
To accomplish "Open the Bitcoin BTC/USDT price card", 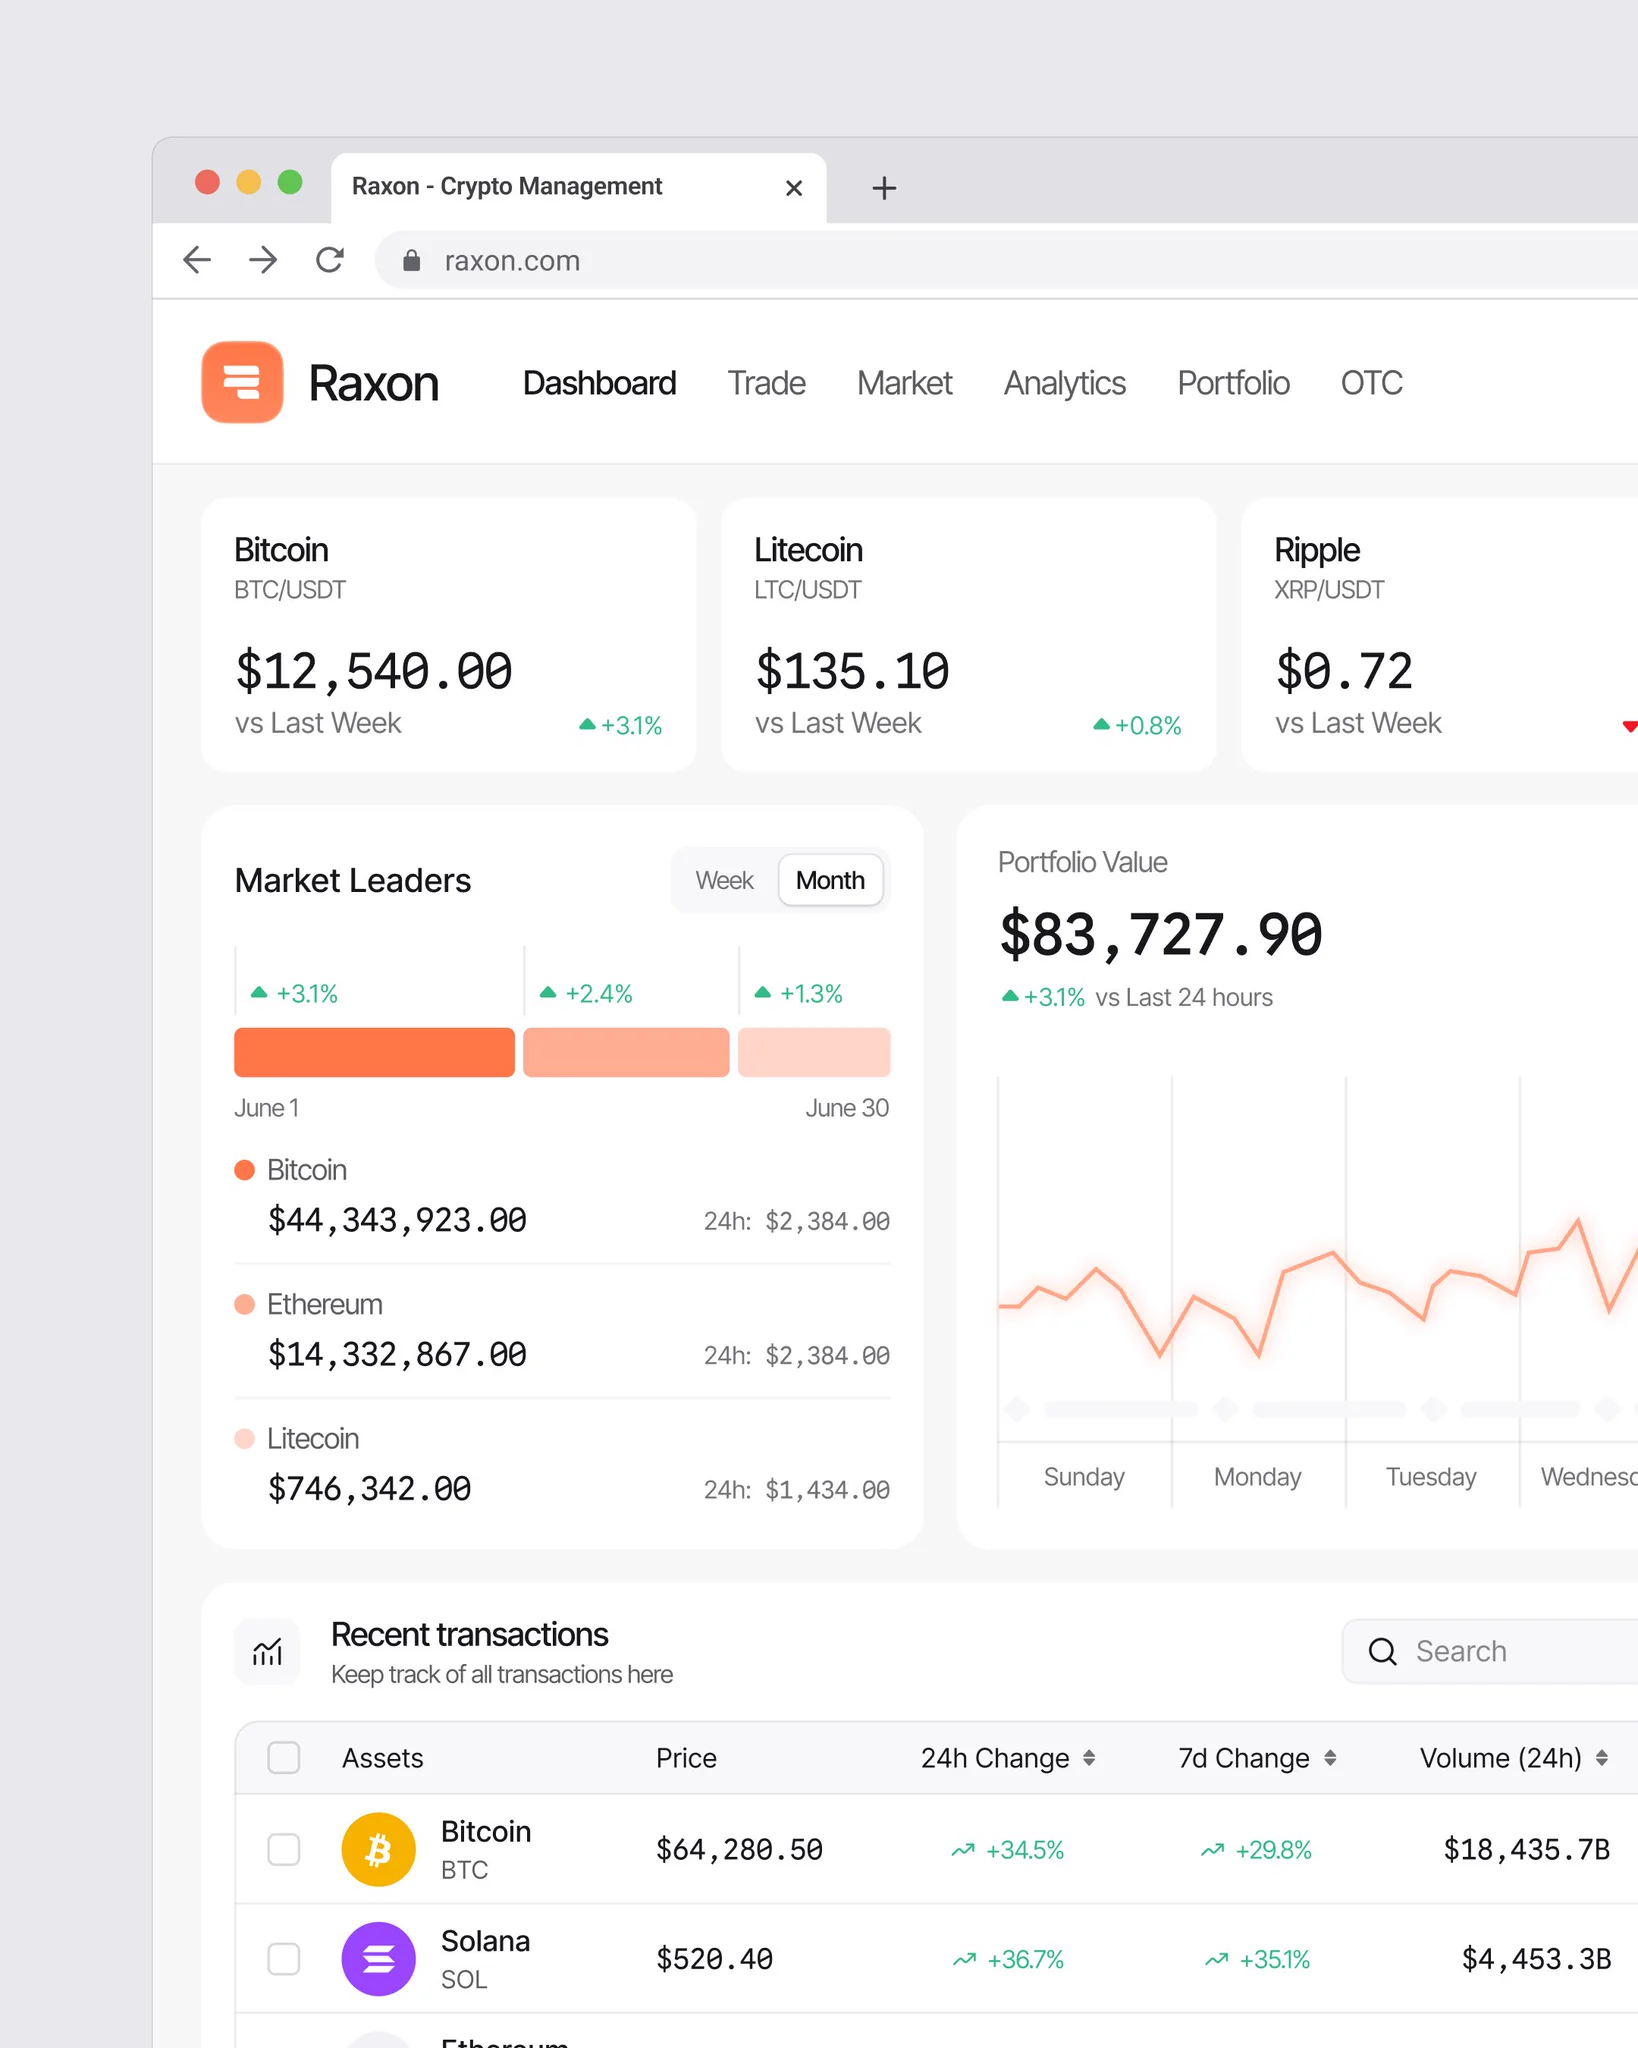I will [x=448, y=635].
